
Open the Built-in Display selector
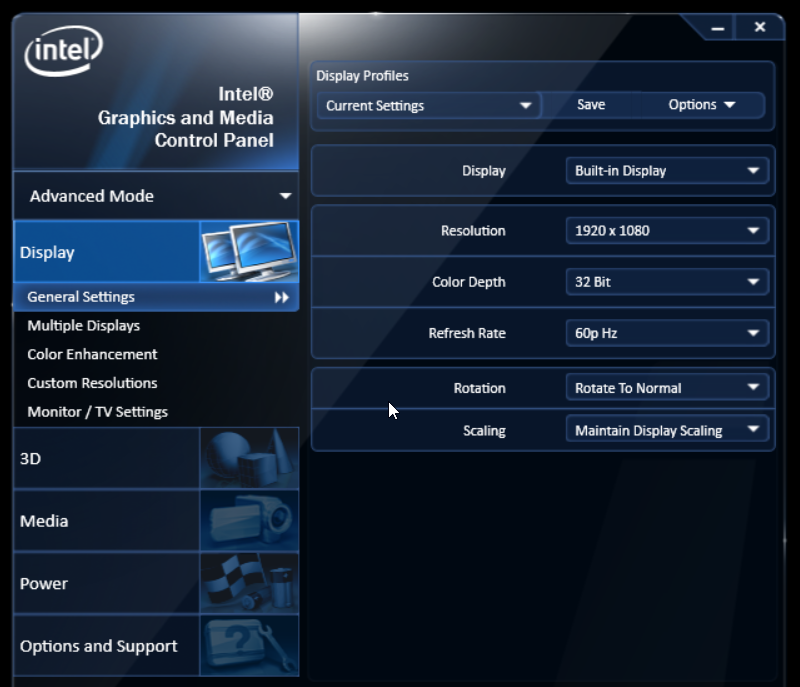point(667,171)
